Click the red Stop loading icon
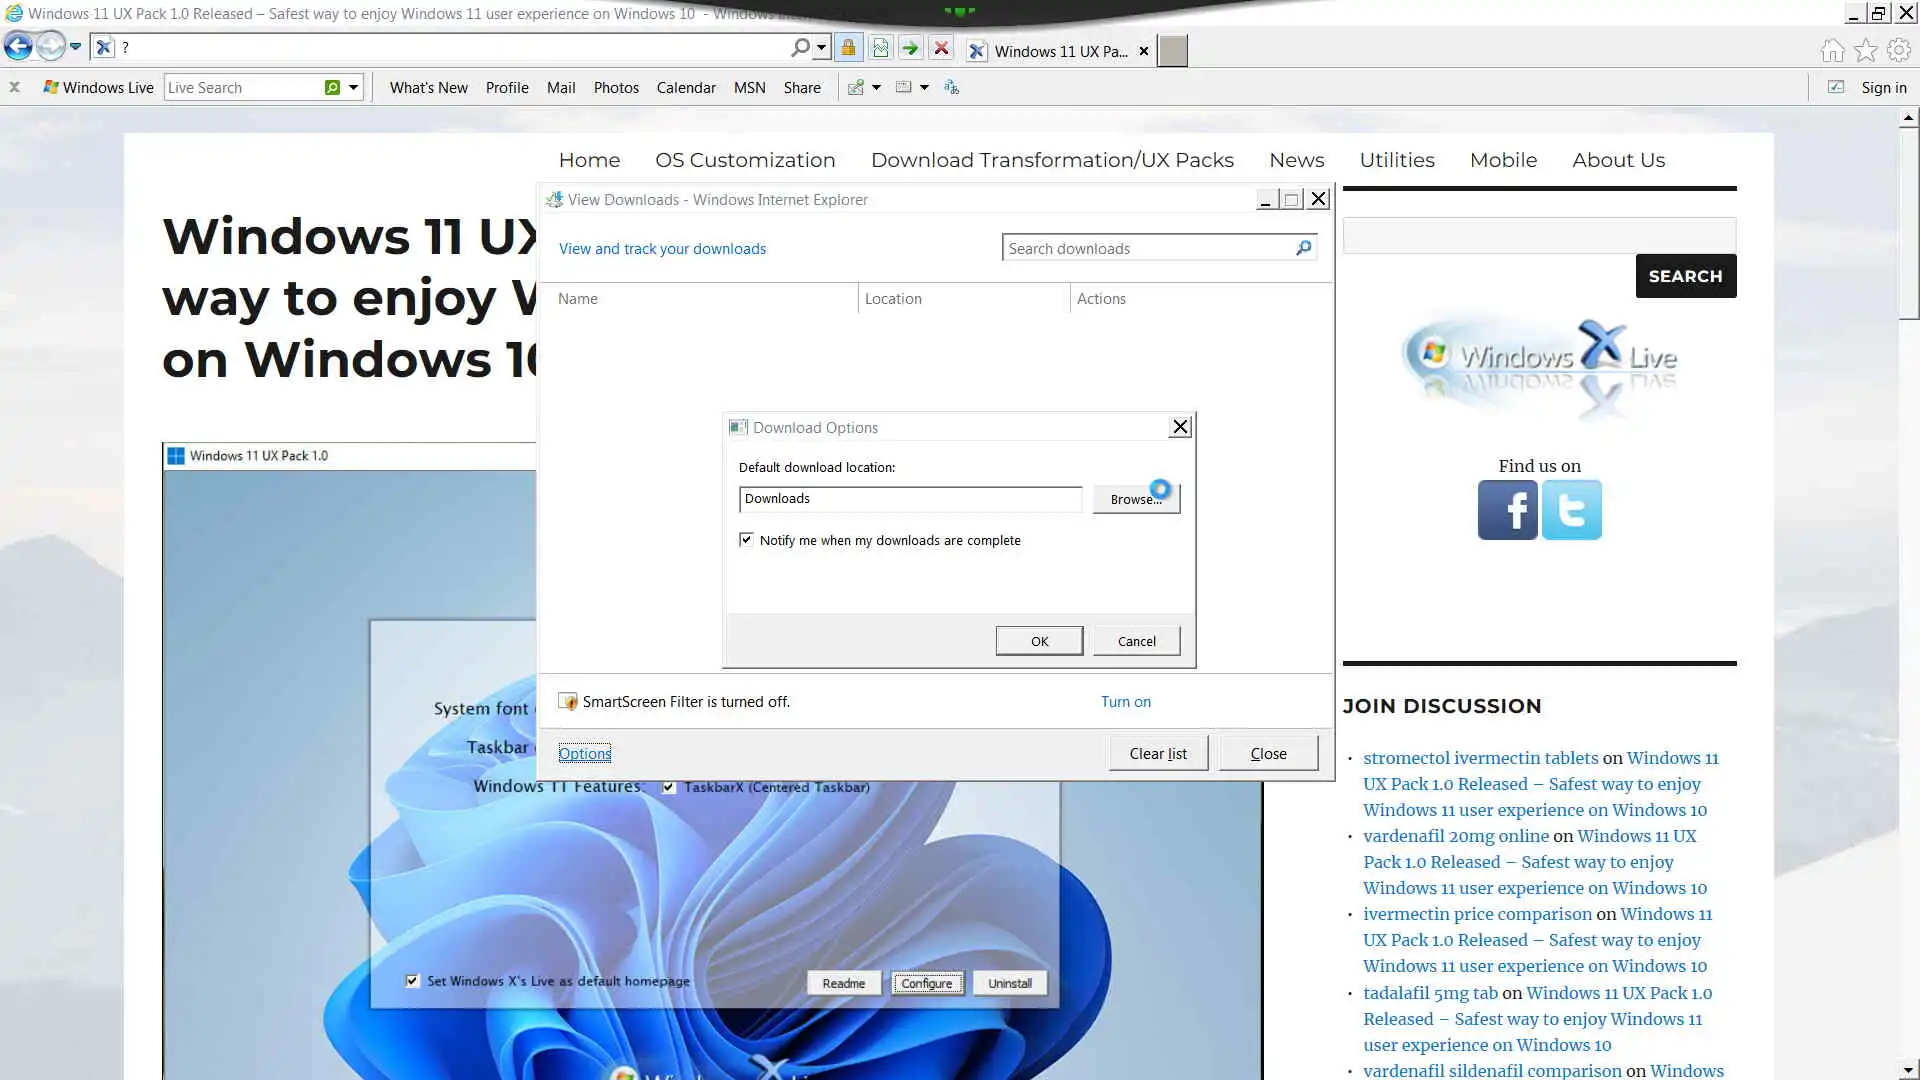Image resolution: width=1920 pixels, height=1080 pixels. pyautogui.click(x=941, y=48)
